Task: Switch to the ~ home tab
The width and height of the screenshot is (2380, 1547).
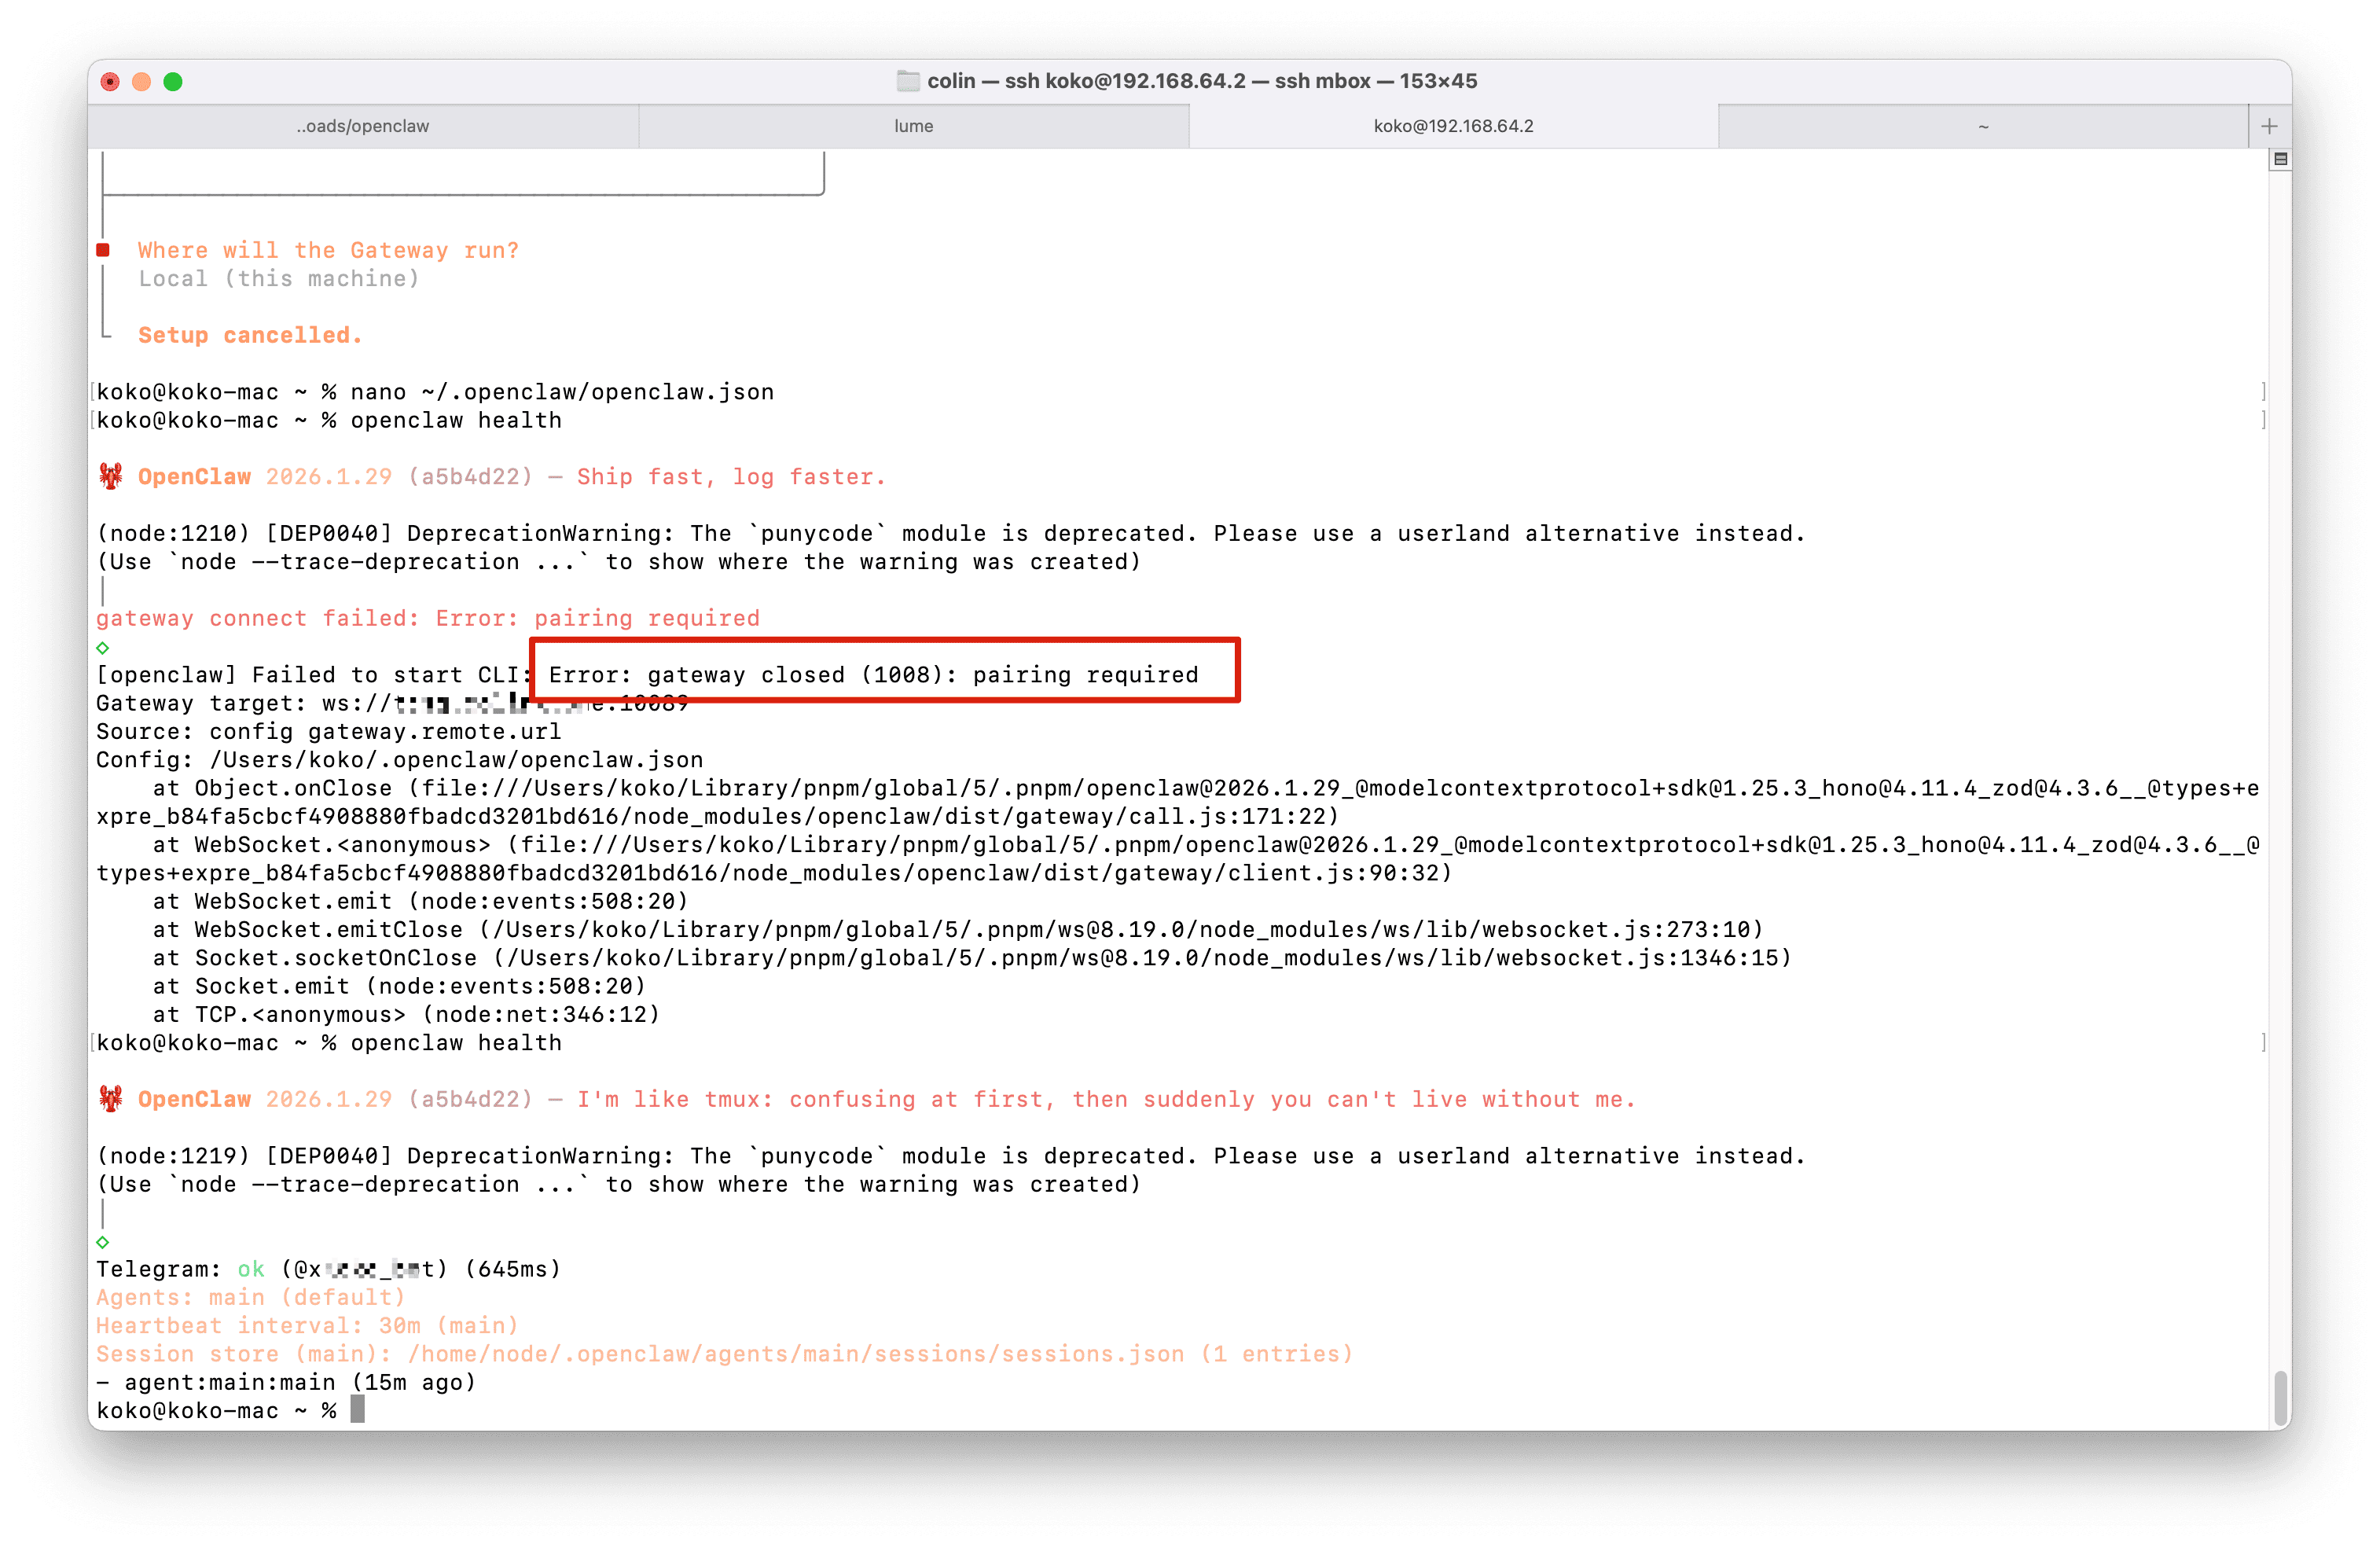Action: coord(1982,126)
